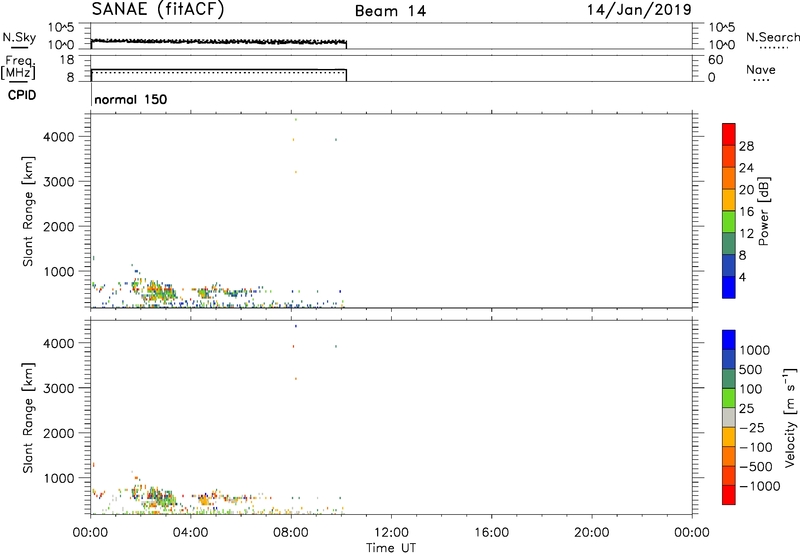The height and width of the screenshot is (554, 800).
Task: Click the 18 tick on frequency axis
Action: click(67, 60)
